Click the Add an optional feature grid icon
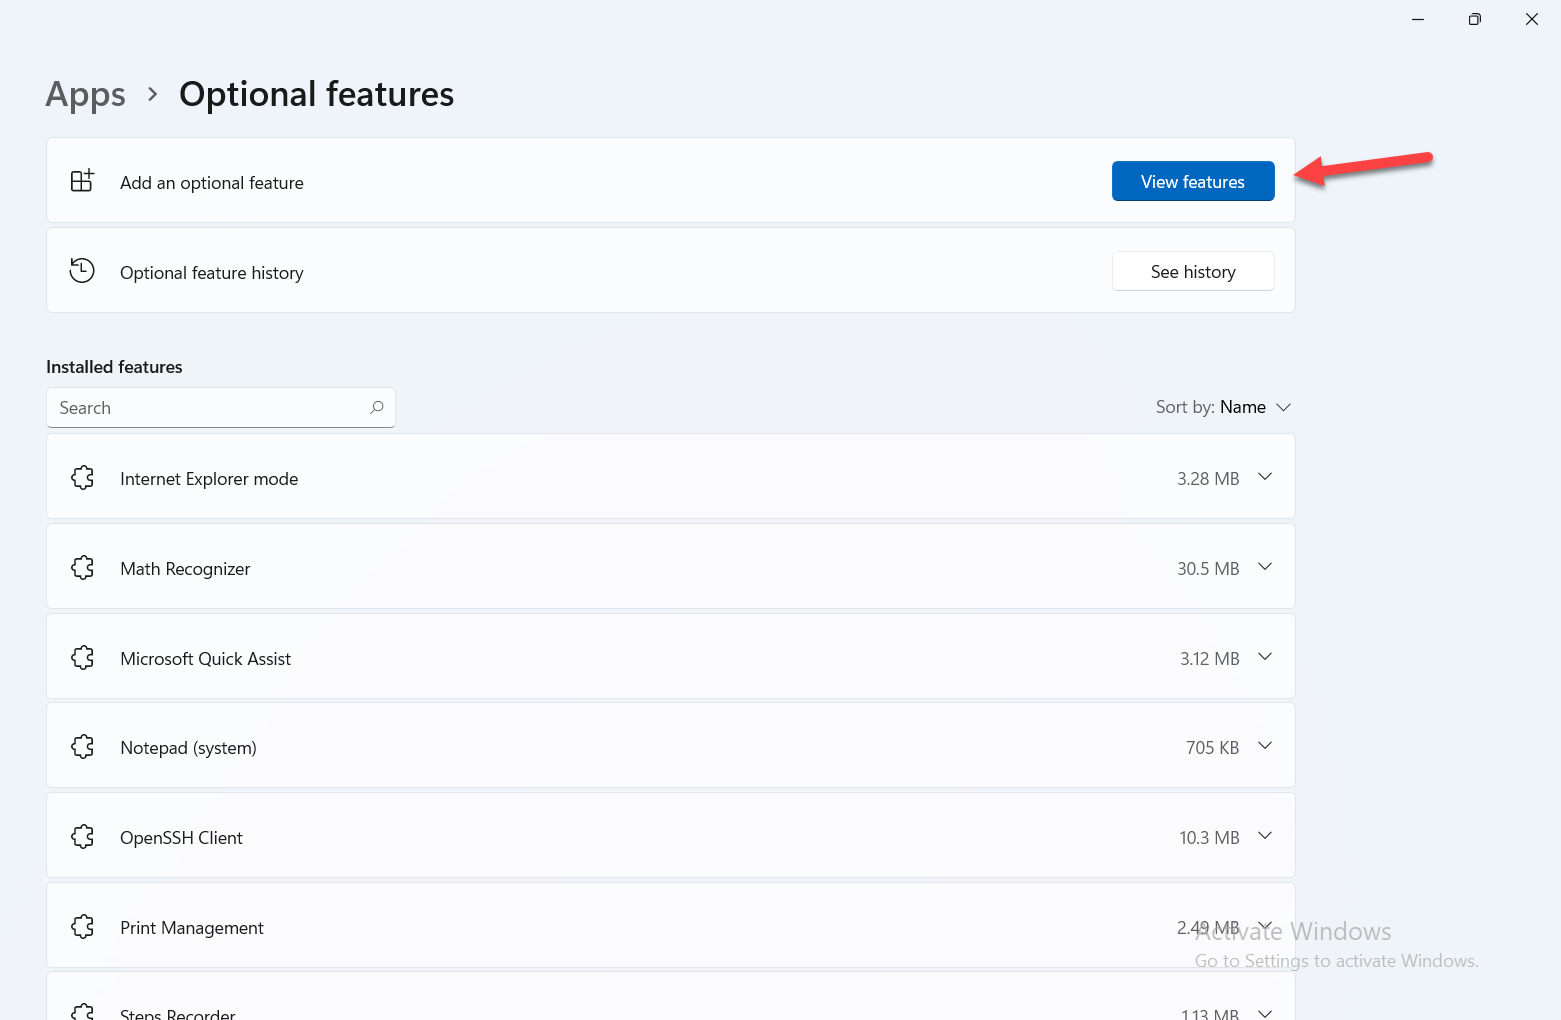Image resolution: width=1561 pixels, height=1020 pixels. pyautogui.click(x=82, y=181)
